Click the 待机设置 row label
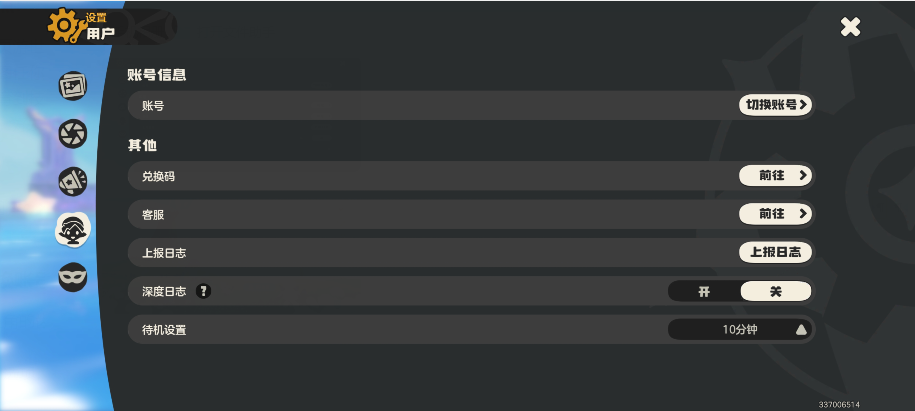 coord(164,330)
